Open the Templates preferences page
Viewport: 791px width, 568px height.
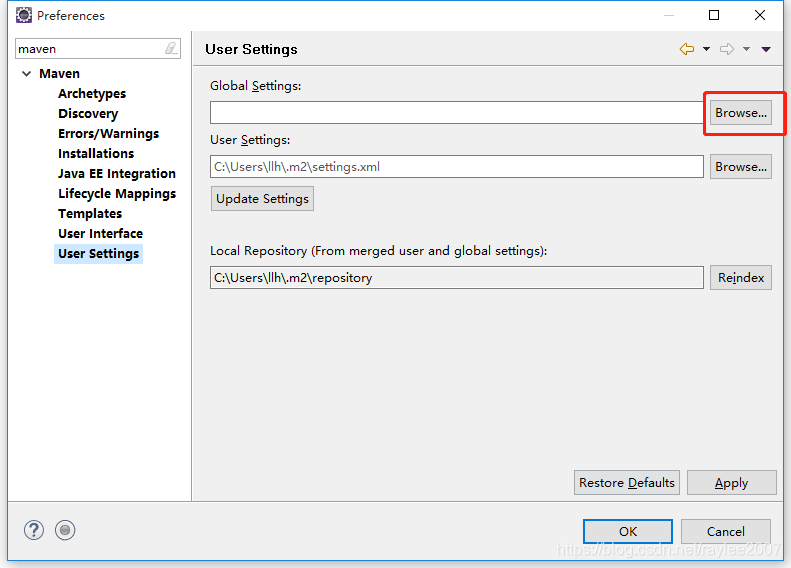(90, 213)
